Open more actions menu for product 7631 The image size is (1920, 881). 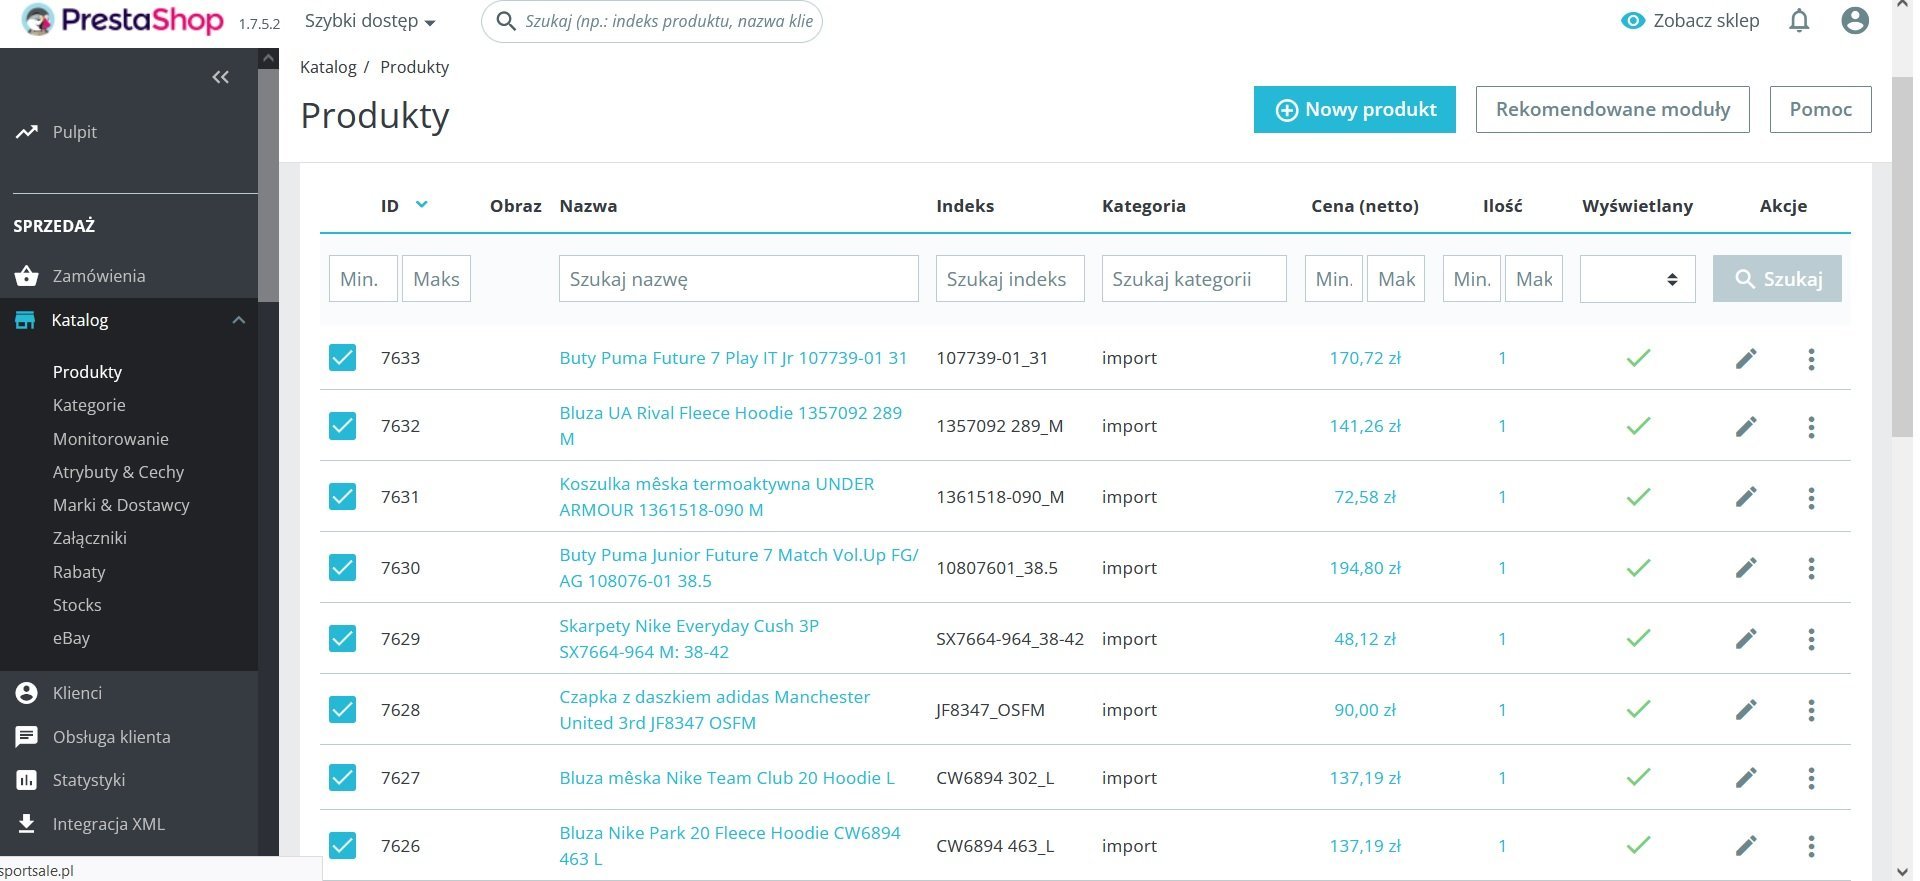tap(1811, 497)
